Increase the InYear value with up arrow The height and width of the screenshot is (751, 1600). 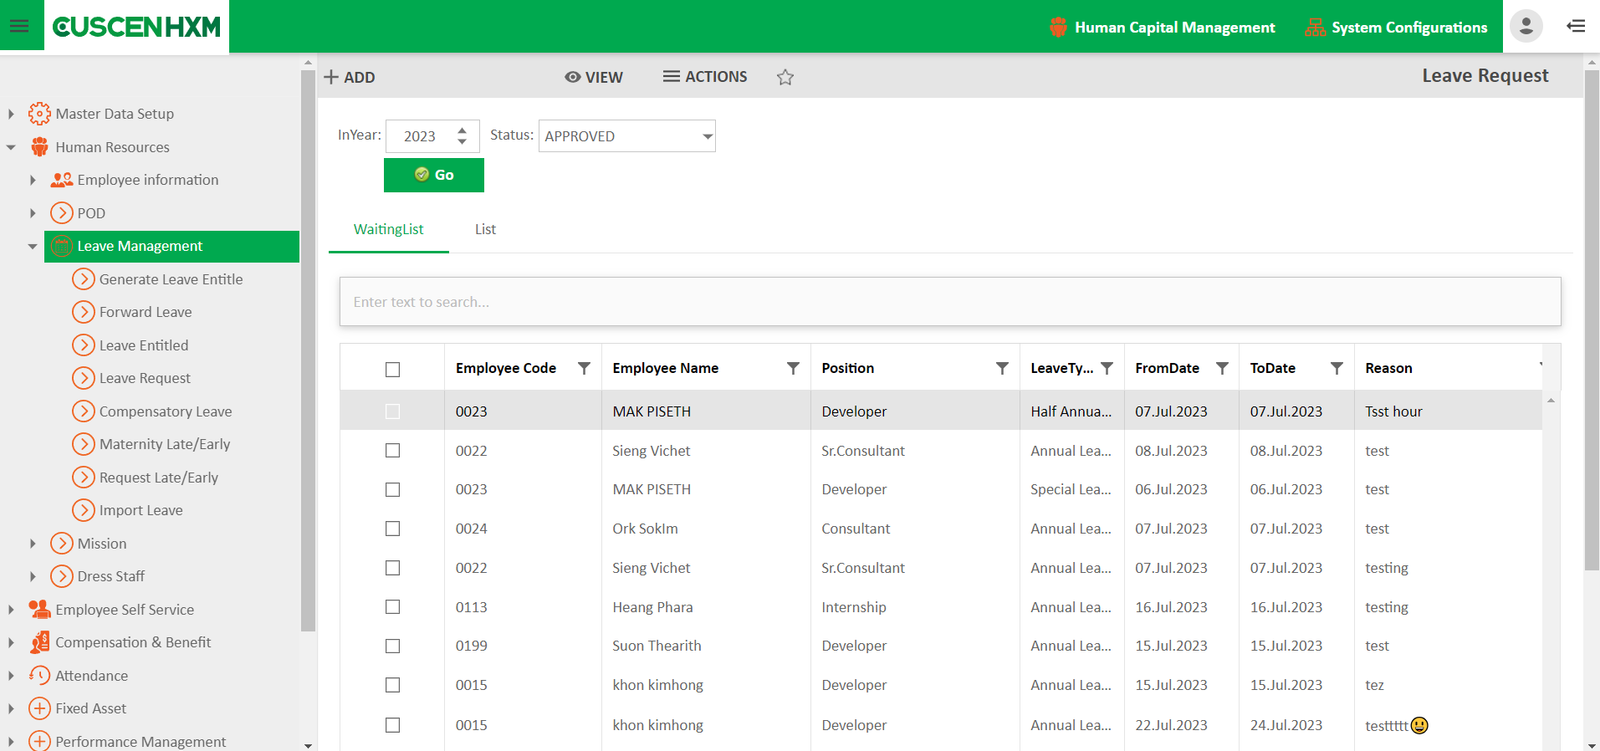462,130
